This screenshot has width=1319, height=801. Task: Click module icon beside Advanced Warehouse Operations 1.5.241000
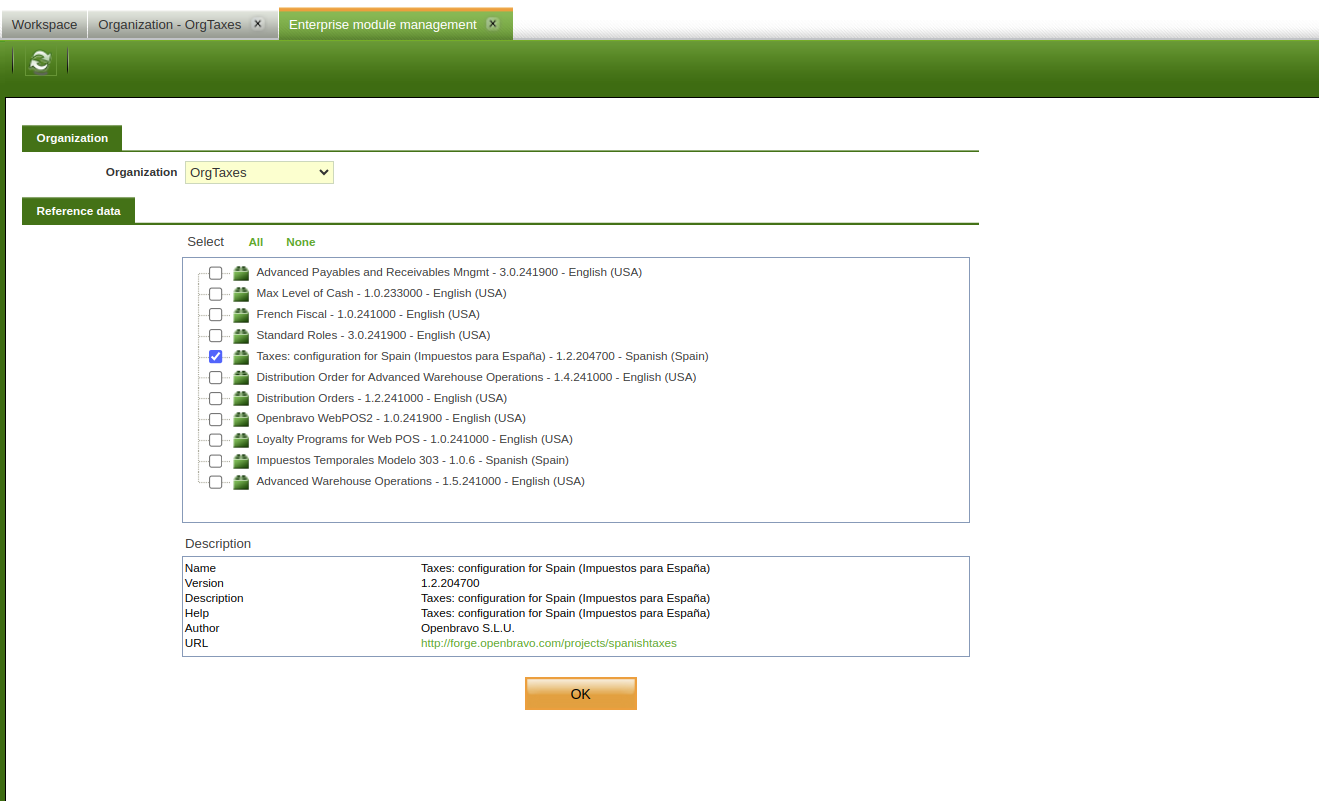[241, 482]
